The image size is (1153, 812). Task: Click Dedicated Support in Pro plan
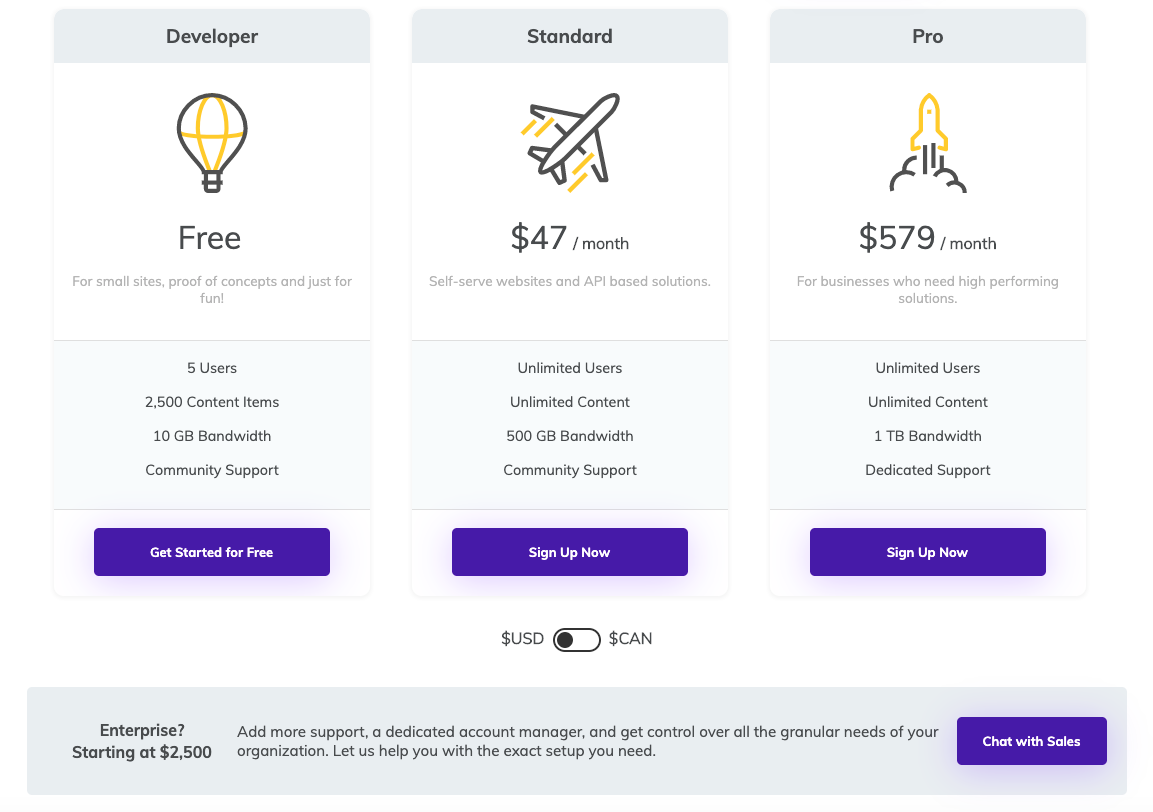pyautogui.click(x=927, y=470)
